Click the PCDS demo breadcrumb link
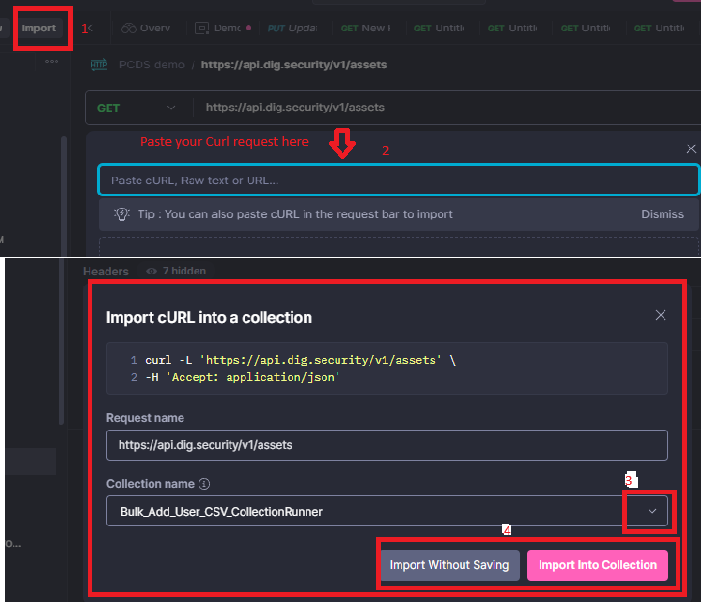This screenshot has width=701, height=602. [152, 65]
